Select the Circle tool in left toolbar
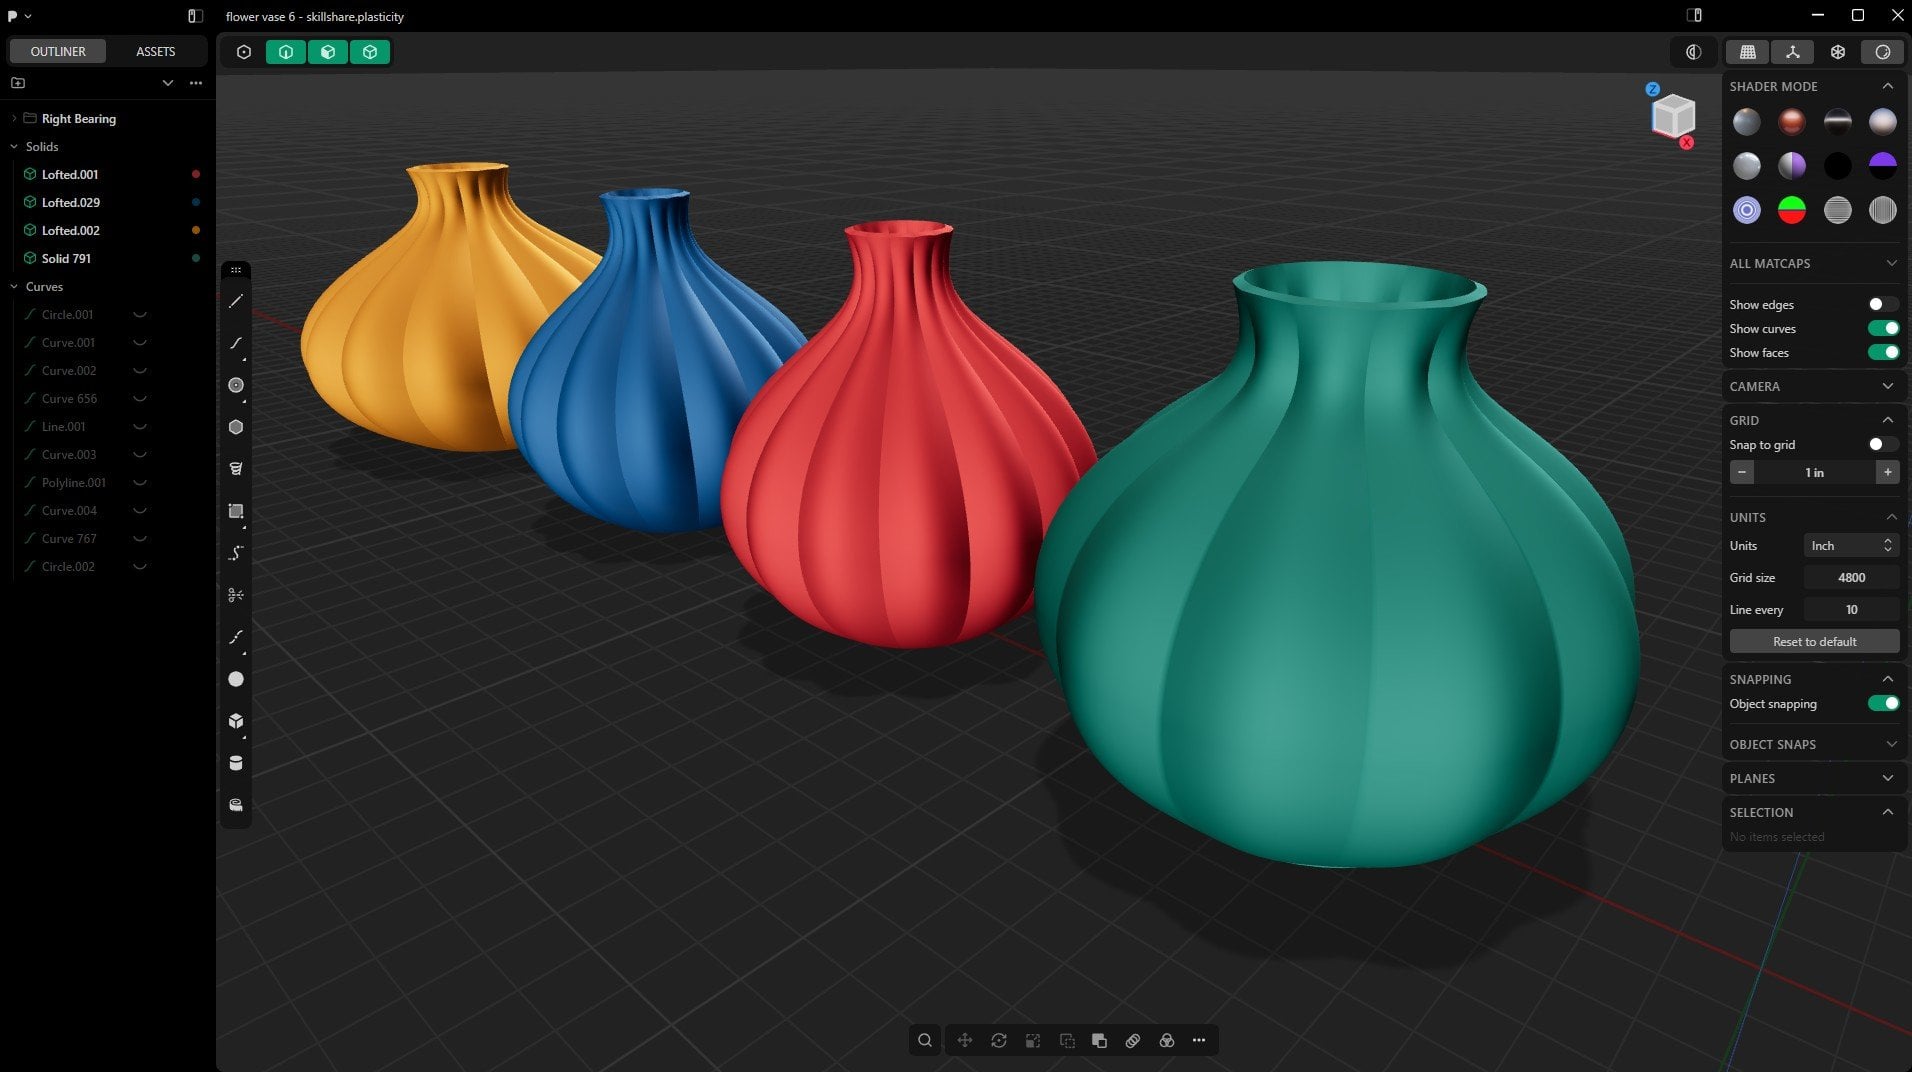Screen dimensions: 1912x1072 click(x=236, y=385)
